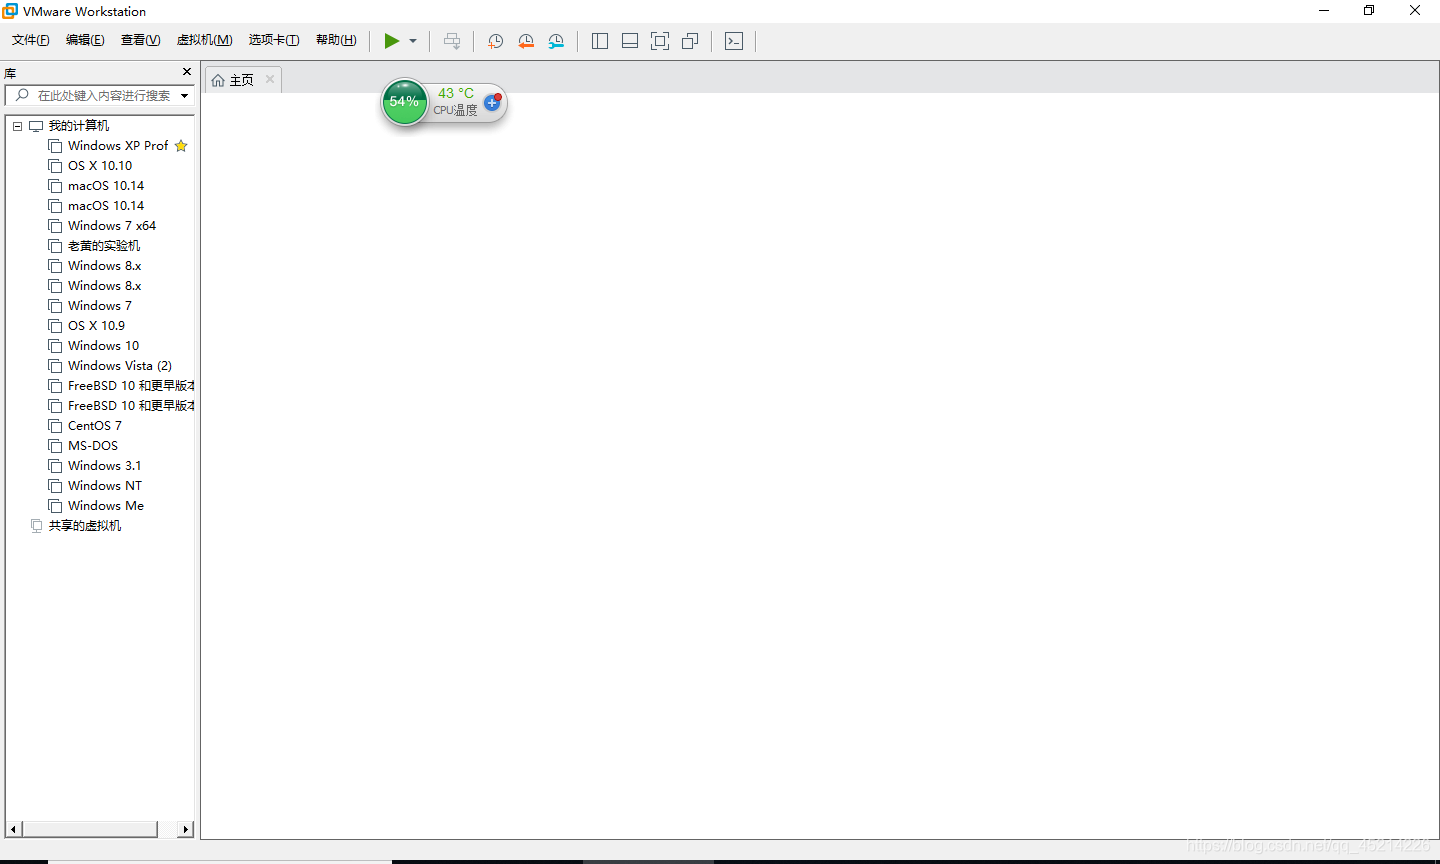Close the 主页 tab
The height and width of the screenshot is (864, 1440).
pos(270,79)
